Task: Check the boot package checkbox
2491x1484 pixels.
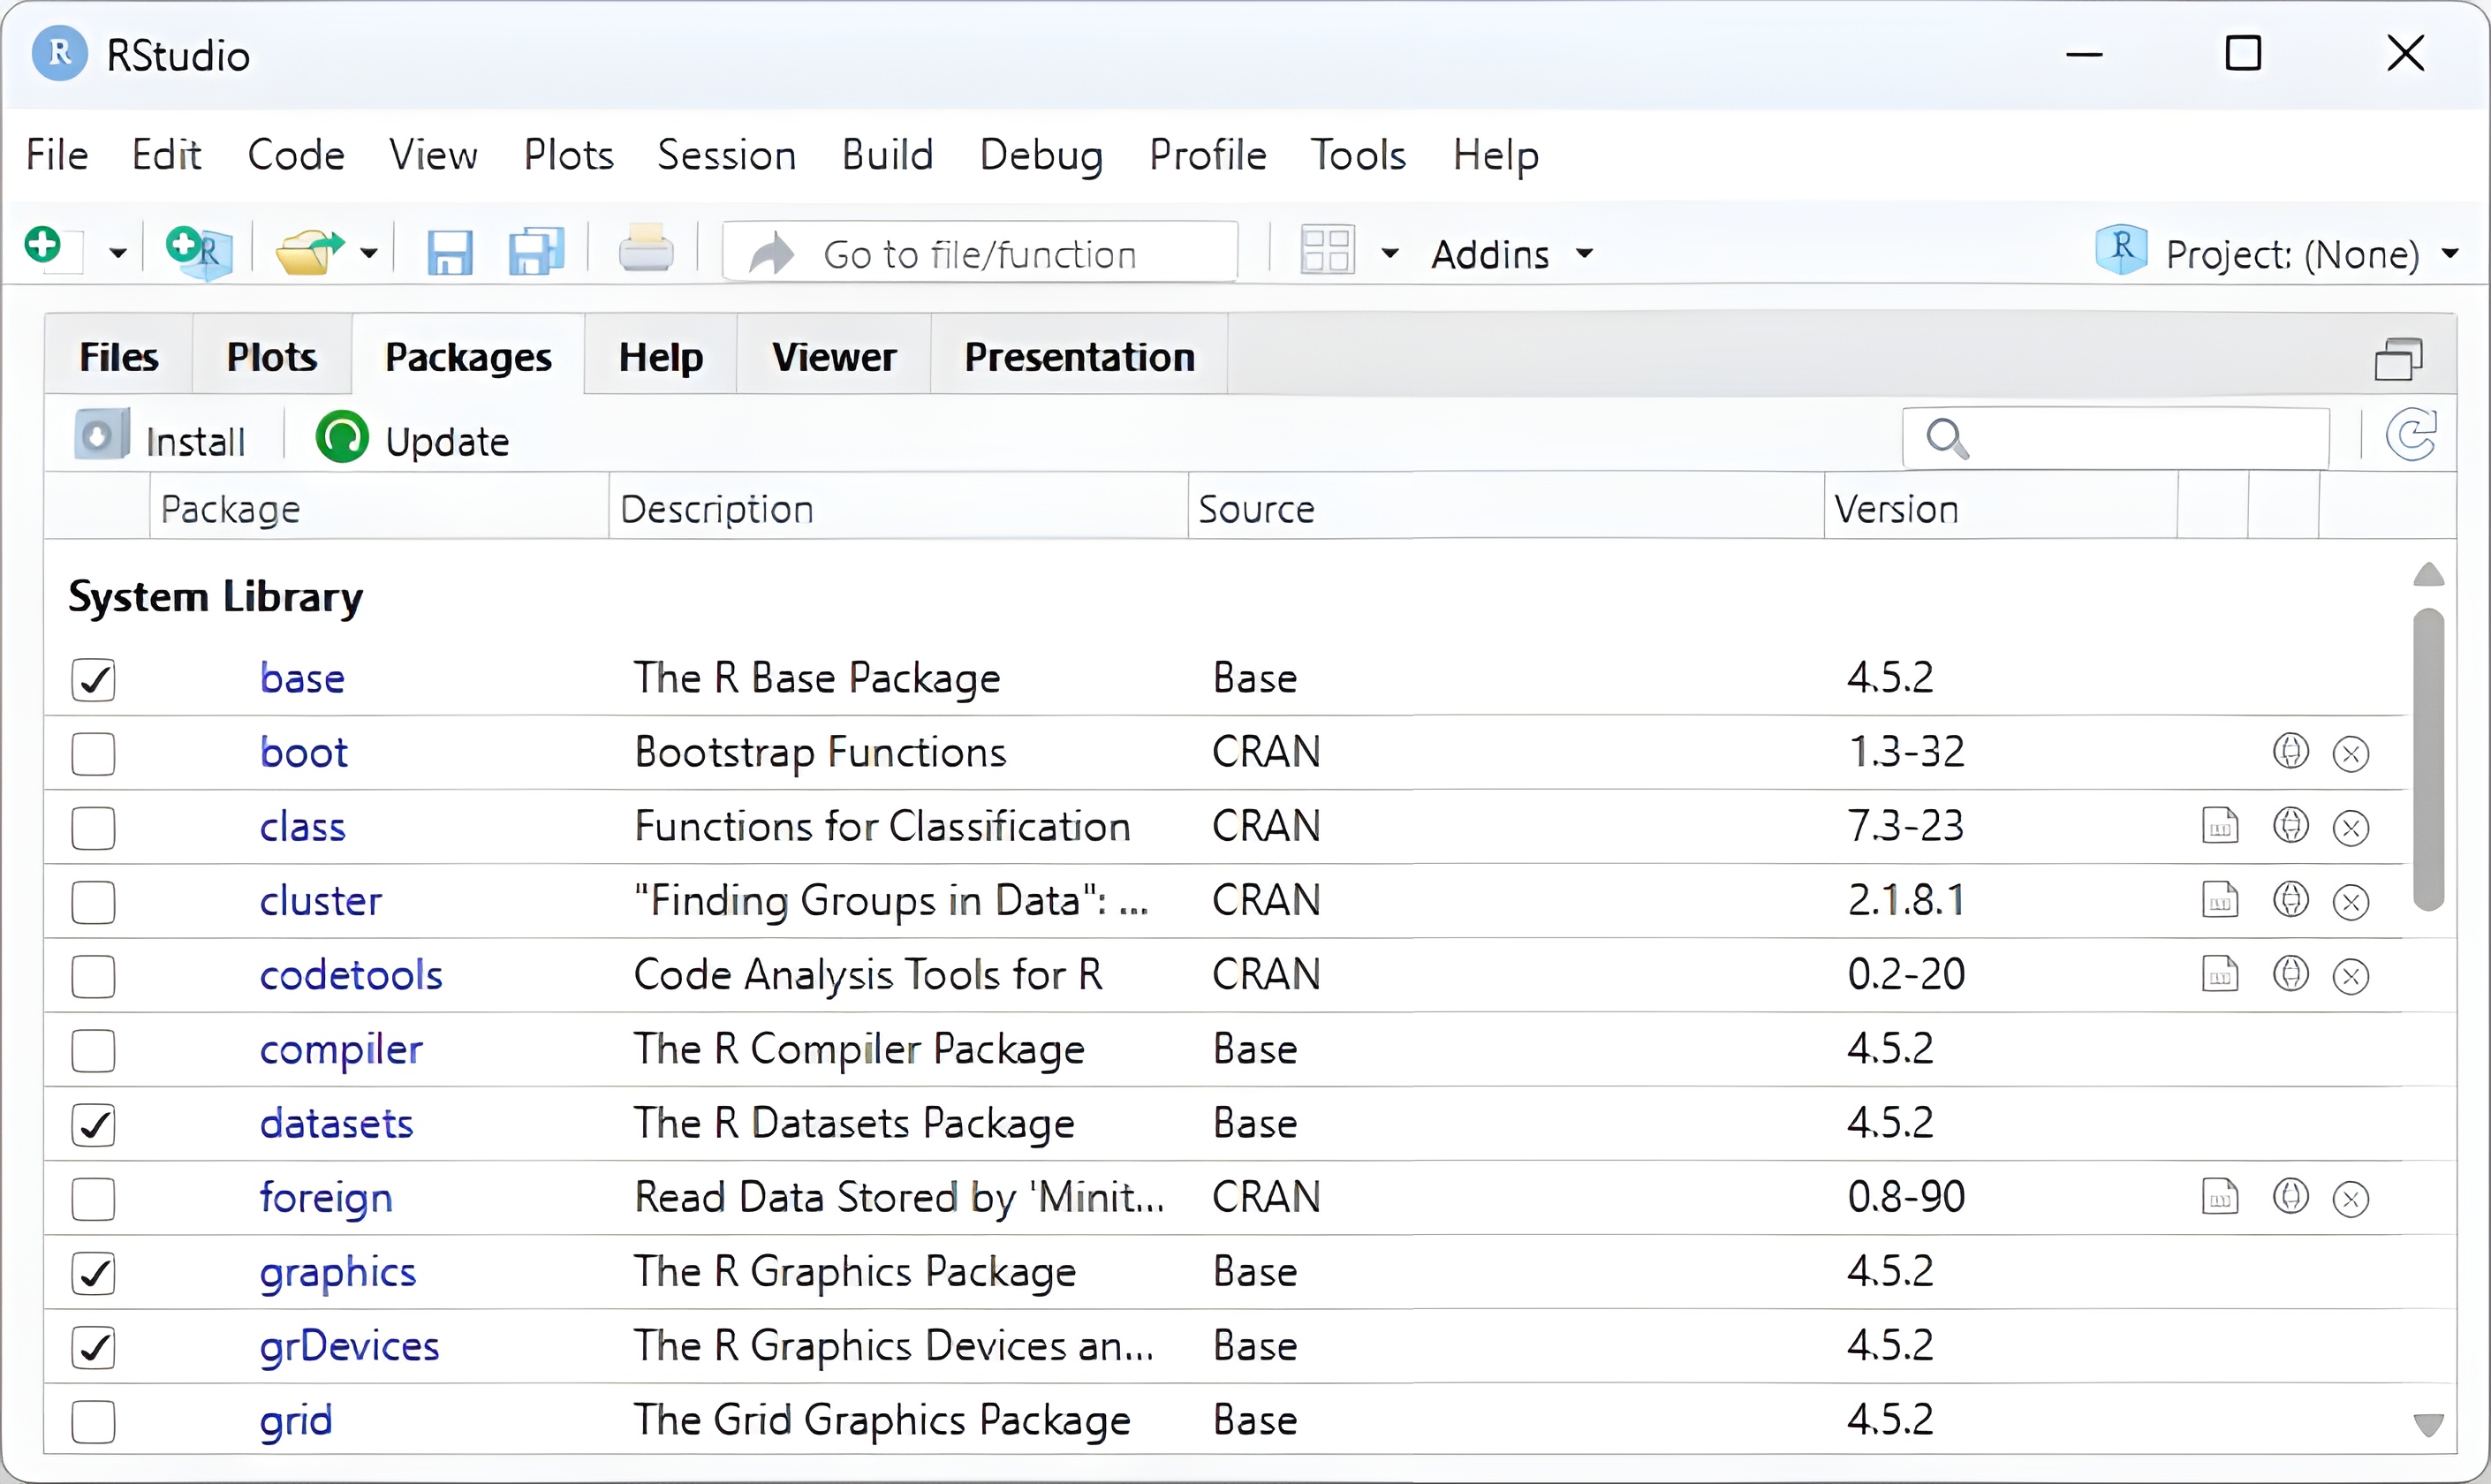Action: (x=94, y=753)
